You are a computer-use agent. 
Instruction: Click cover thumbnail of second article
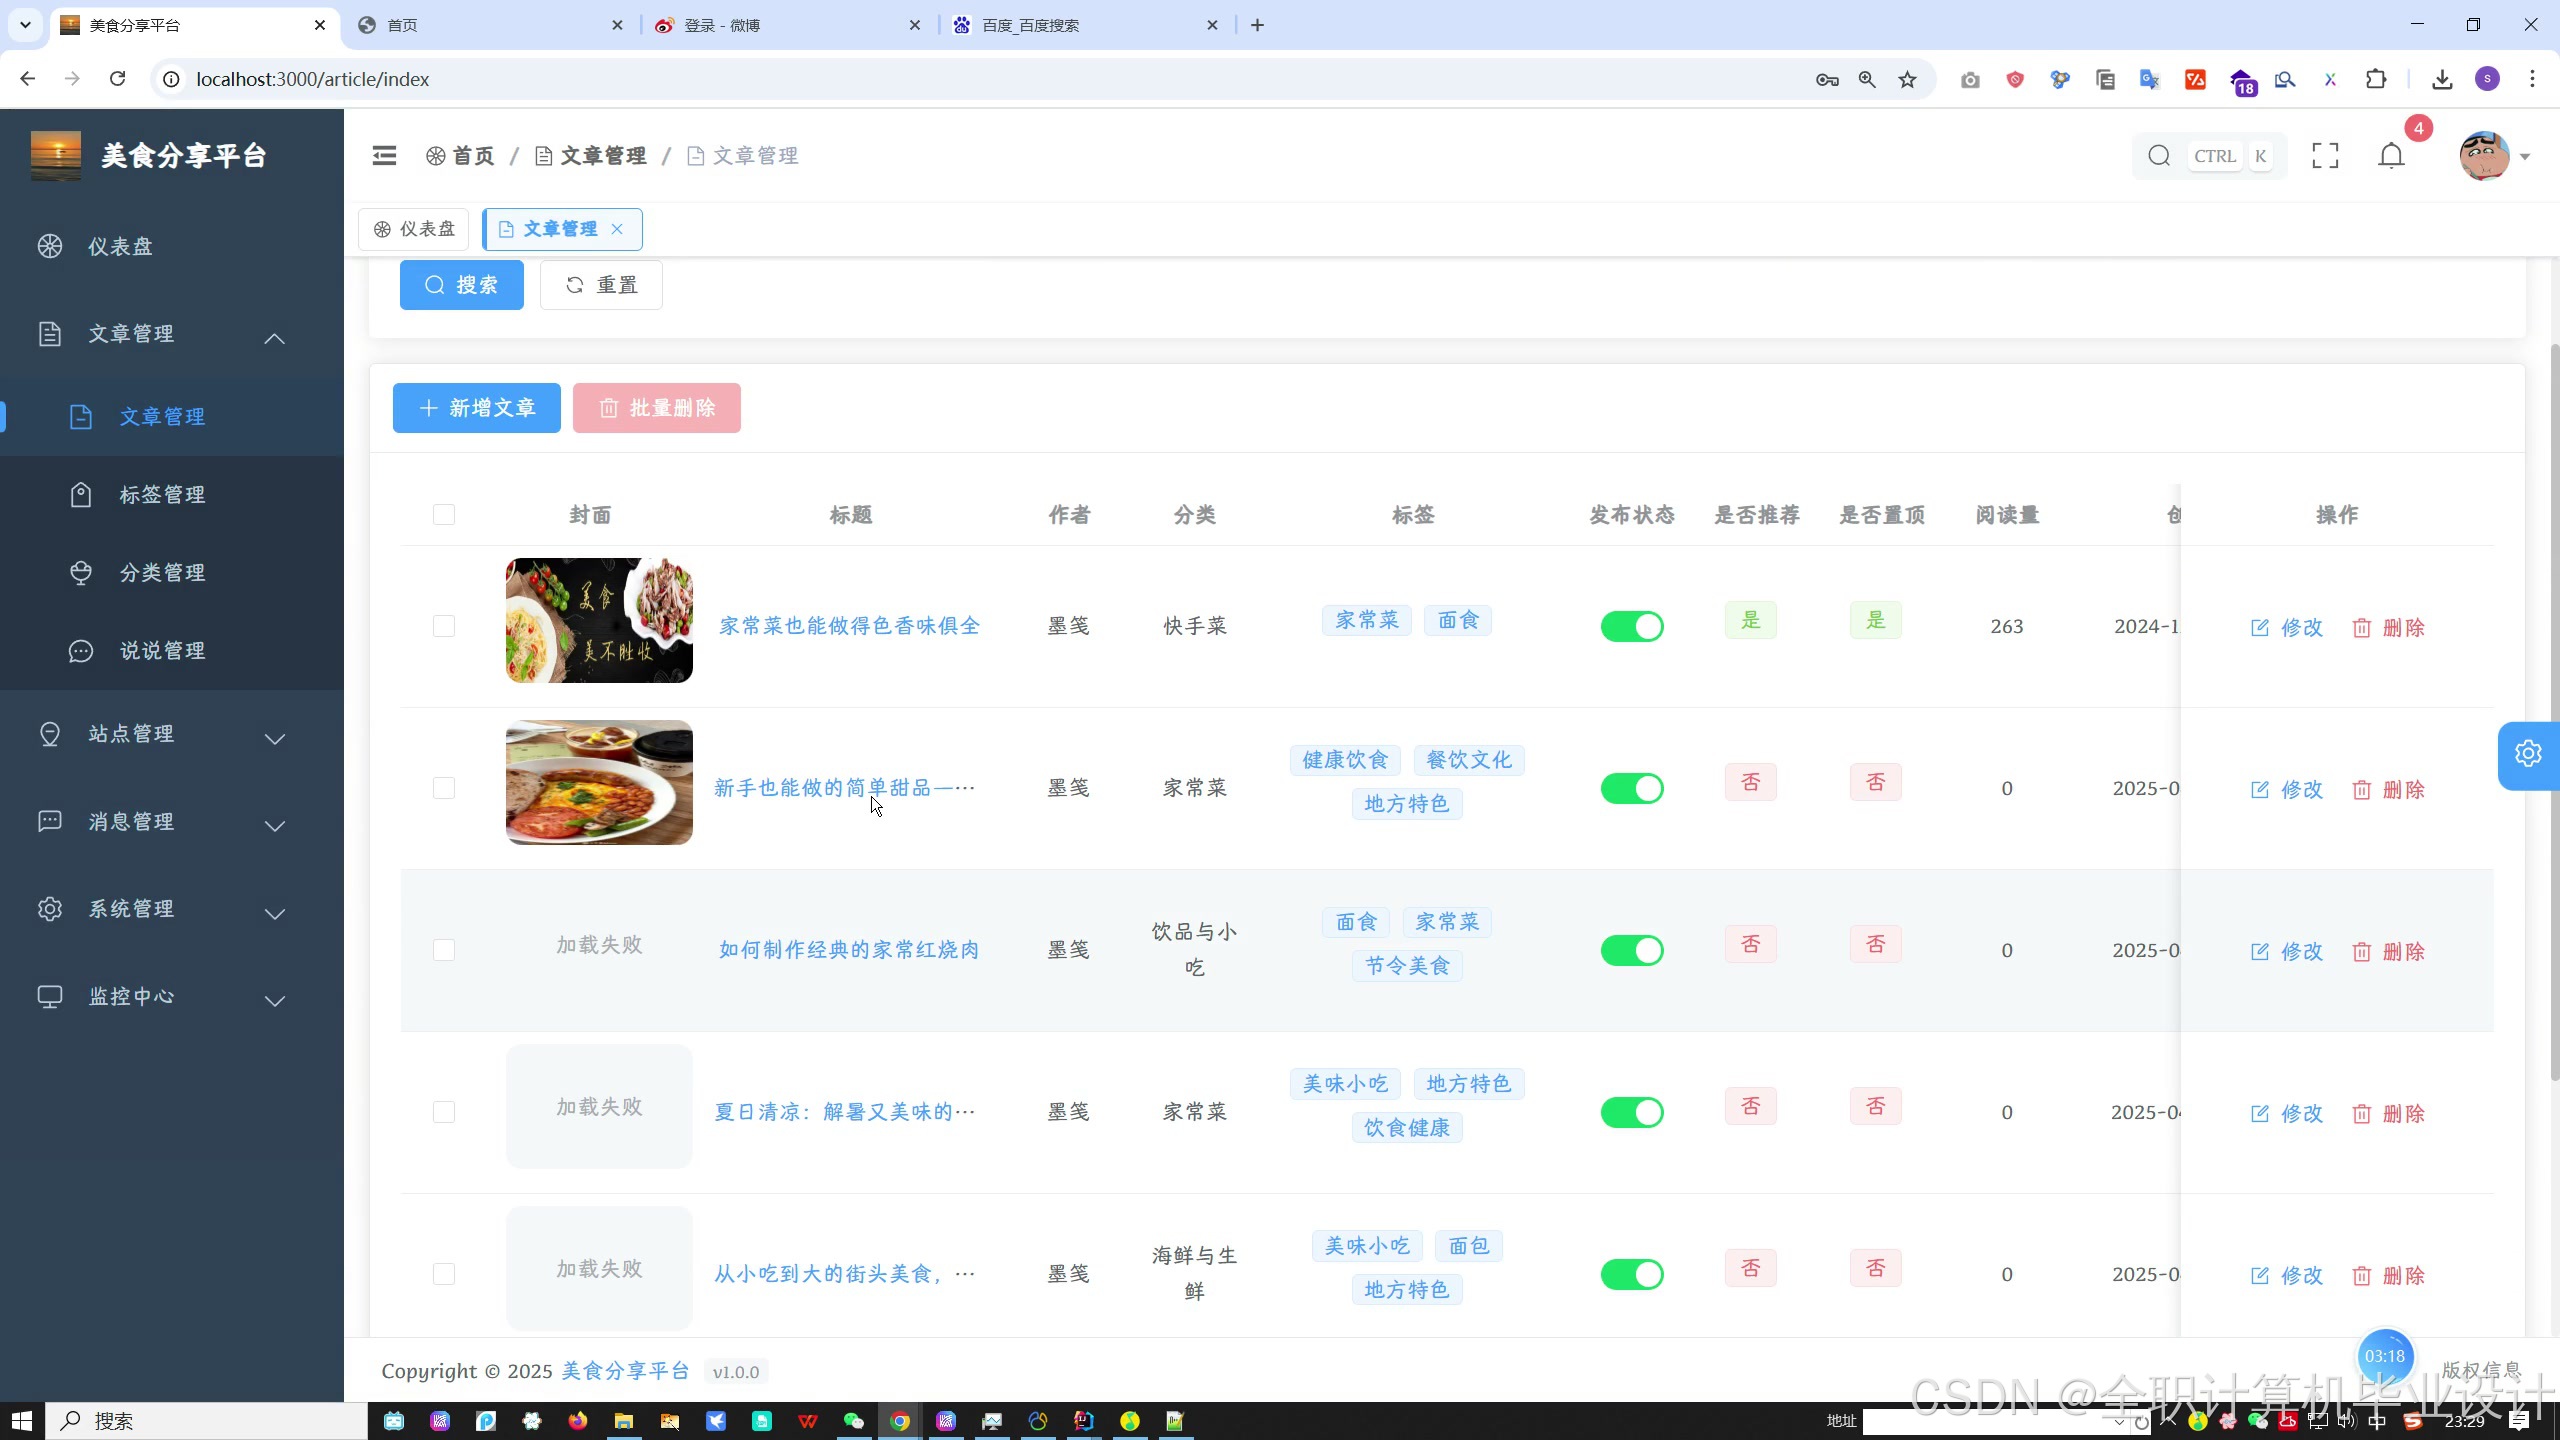click(599, 782)
